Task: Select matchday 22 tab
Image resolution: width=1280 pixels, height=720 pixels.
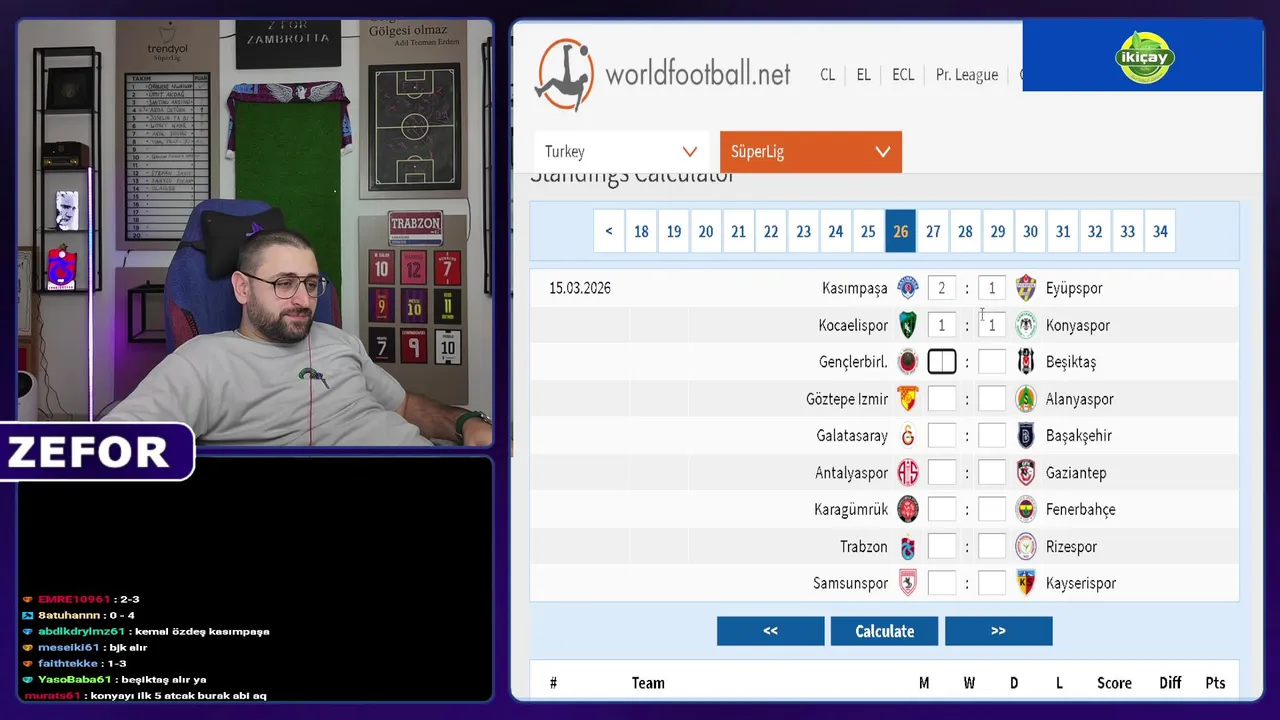Action: point(771,231)
